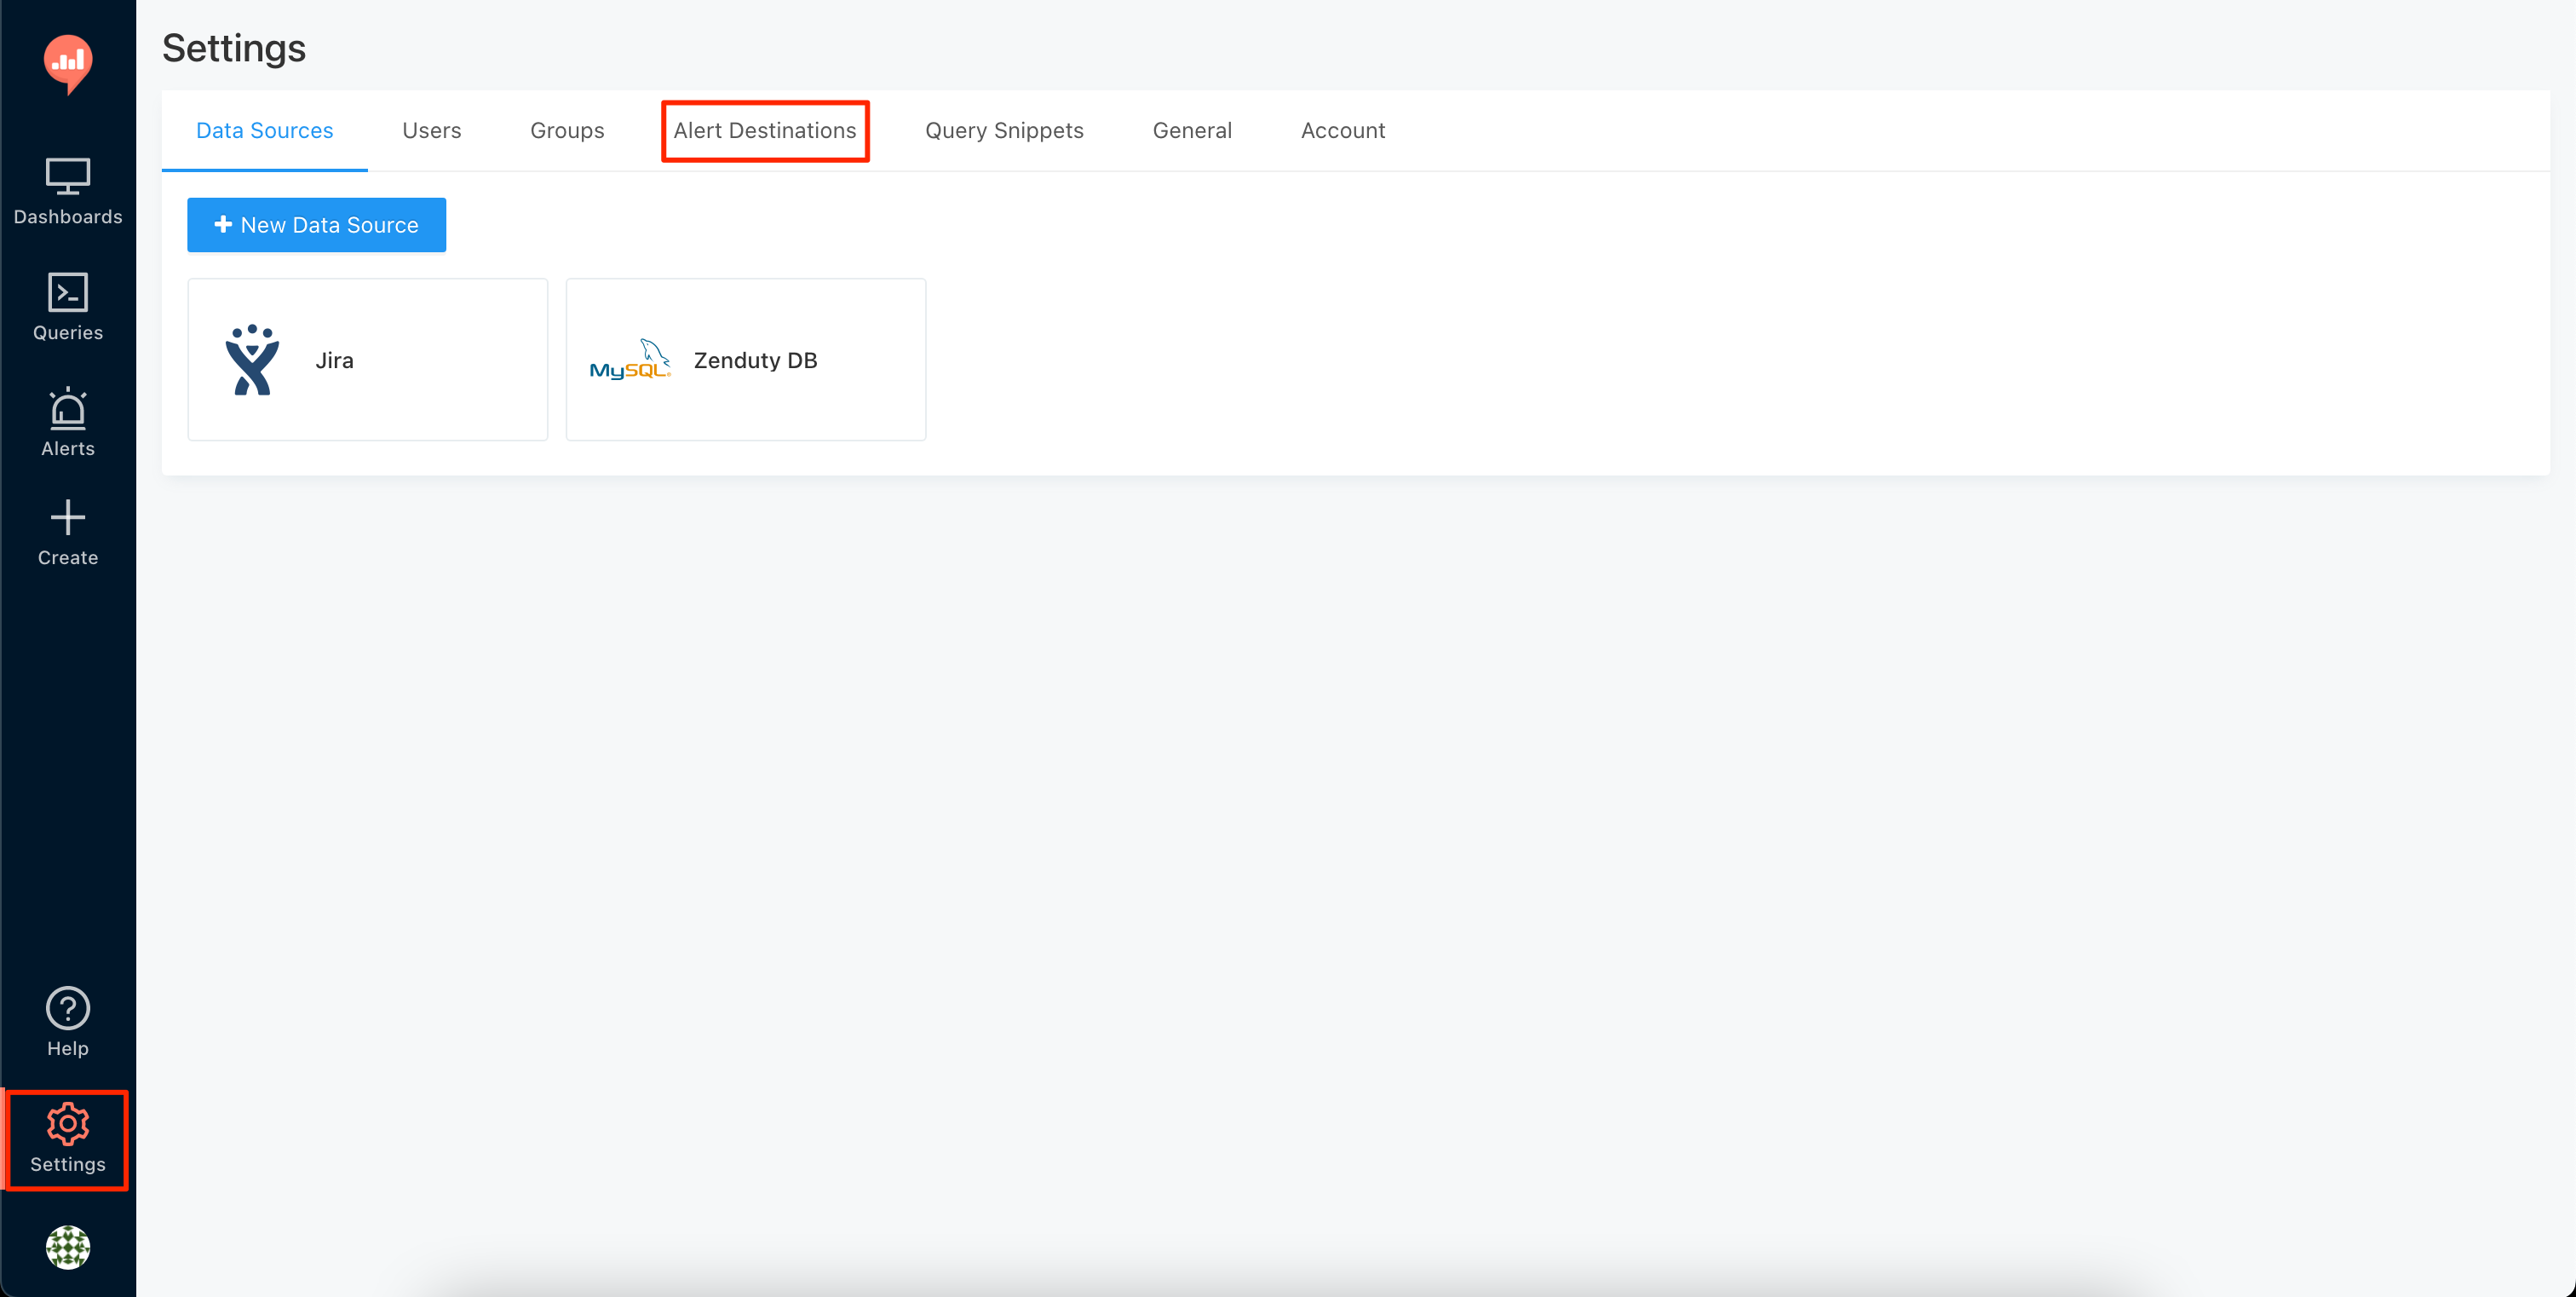Open the Dashboards sidebar icon

(x=68, y=177)
